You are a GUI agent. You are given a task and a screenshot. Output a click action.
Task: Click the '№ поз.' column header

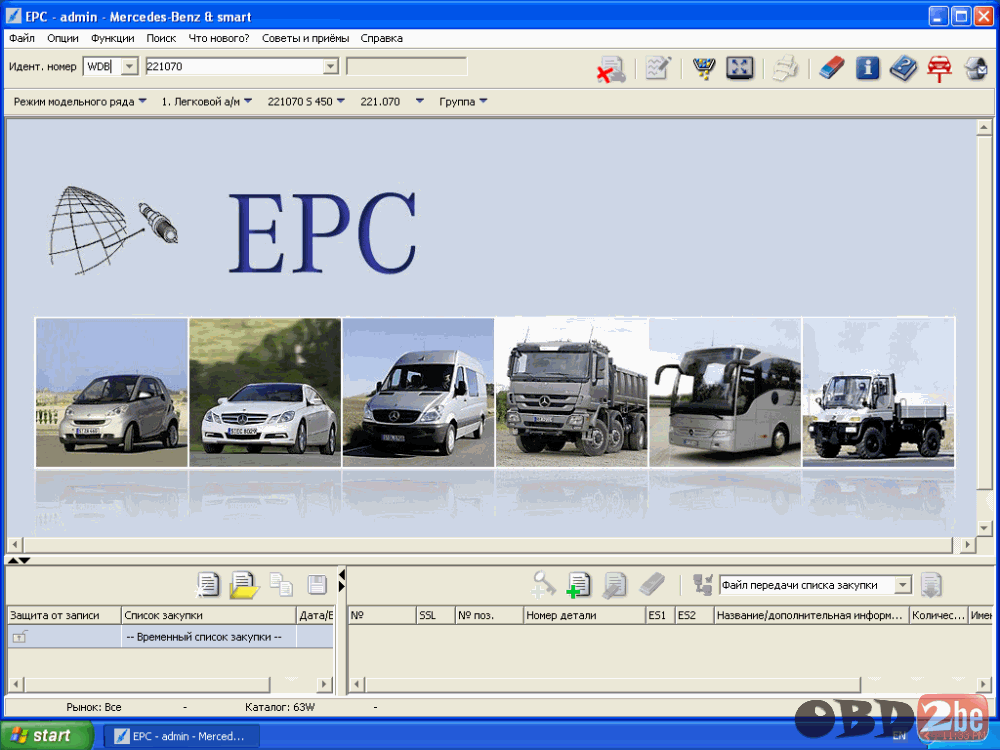pyautogui.click(x=489, y=615)
